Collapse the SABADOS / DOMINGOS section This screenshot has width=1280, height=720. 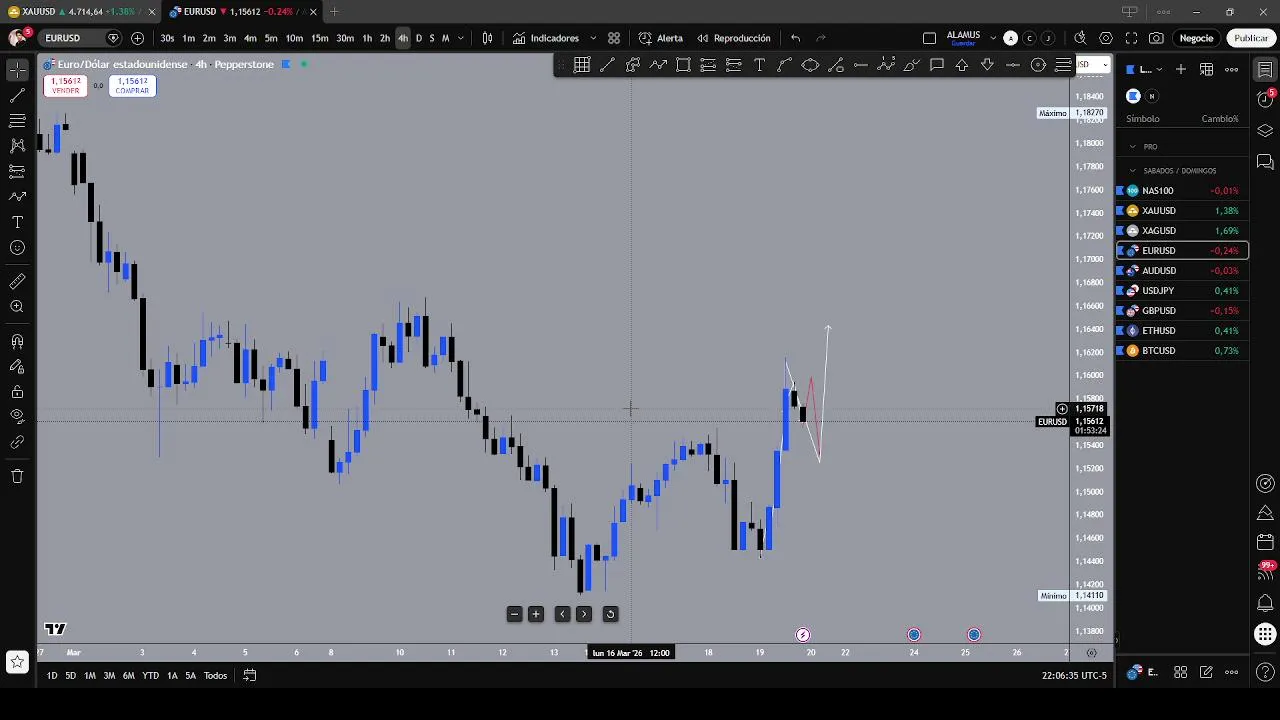pyautogui.click(x=1133, y=170)
